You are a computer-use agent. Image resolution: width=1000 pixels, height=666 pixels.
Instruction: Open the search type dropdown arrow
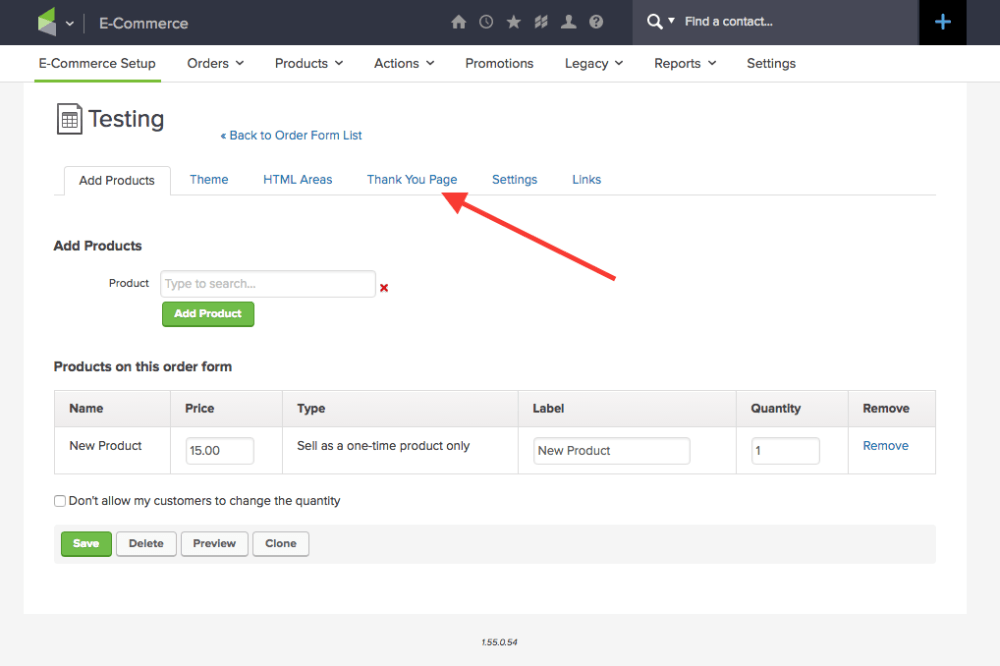(x=671, y=21)
